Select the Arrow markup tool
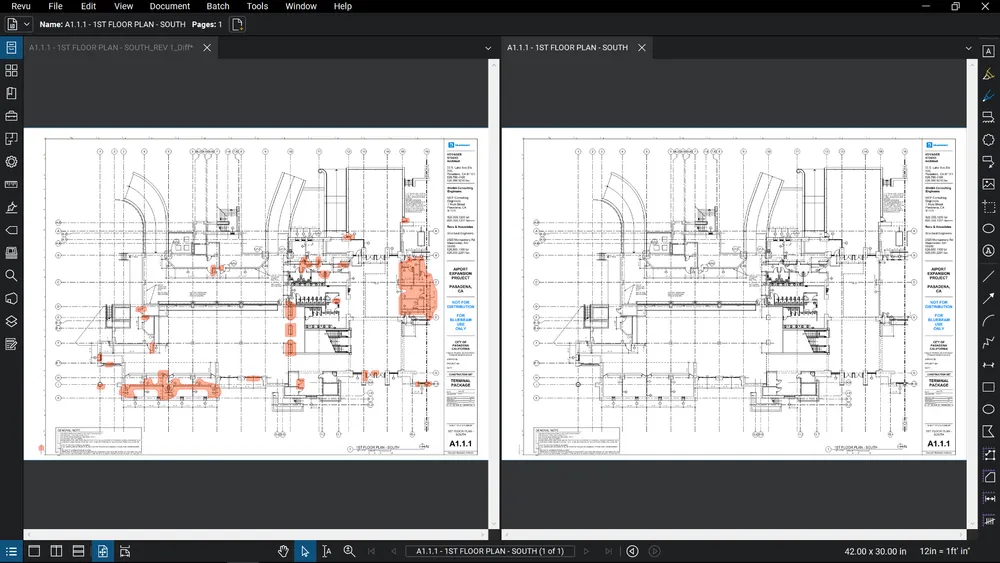 [989, 298]
